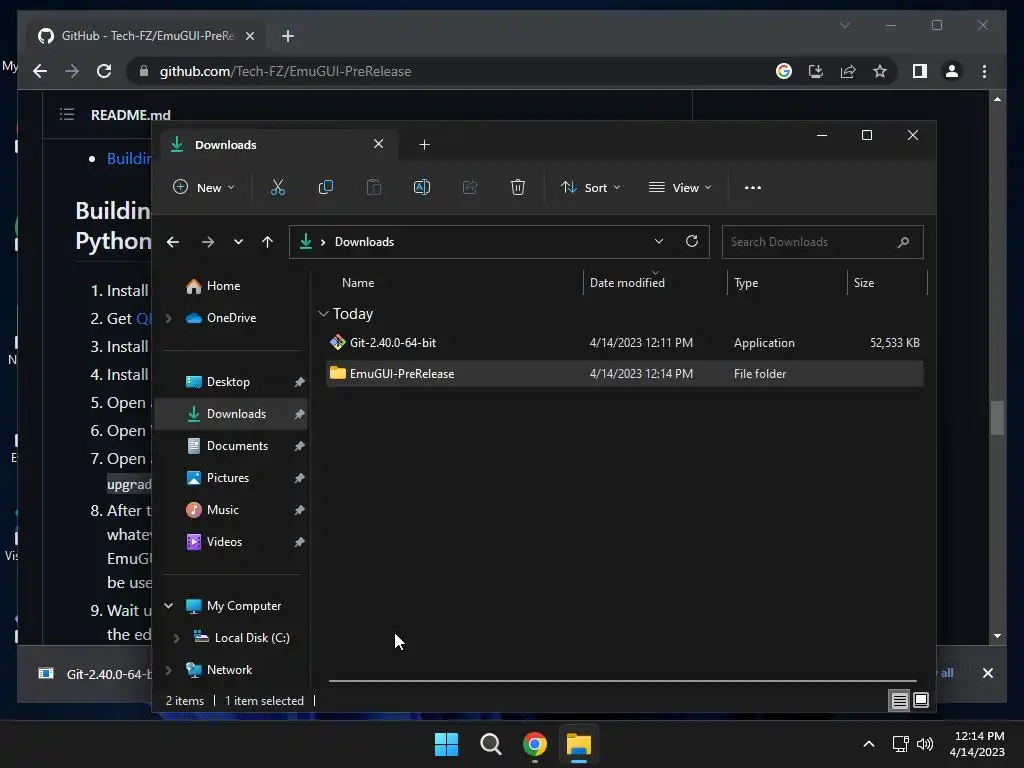The width and height of the screenshot is (1024, 768).
Task: Open Chrome three-dot menu
Action: [x=984, y=71]
